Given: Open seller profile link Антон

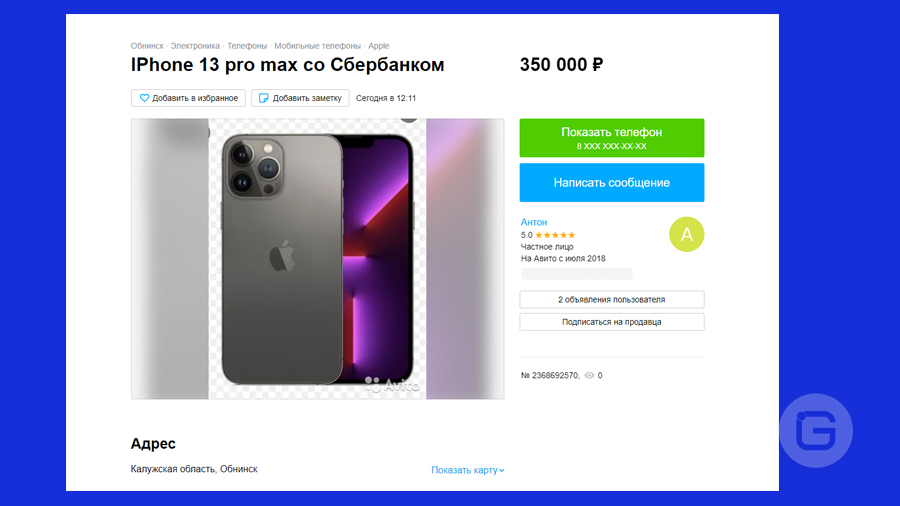Looking at the screenshot, I should pyautogui.click(x=534, y=222).
